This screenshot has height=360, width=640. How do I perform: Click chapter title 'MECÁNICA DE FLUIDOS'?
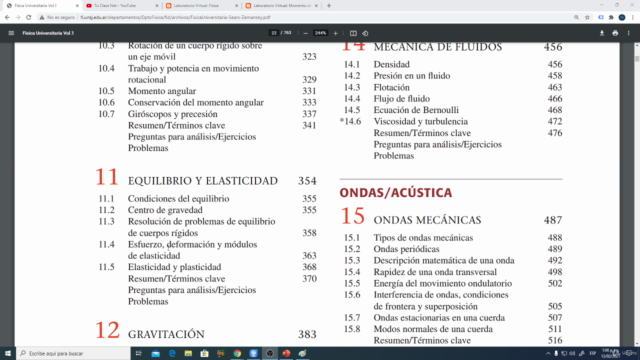tap(438, 47)
